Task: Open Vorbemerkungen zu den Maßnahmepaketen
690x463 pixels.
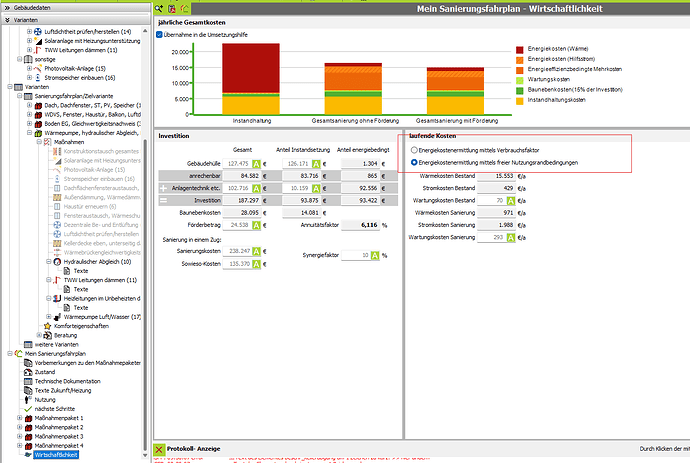Action: [88, 363]
